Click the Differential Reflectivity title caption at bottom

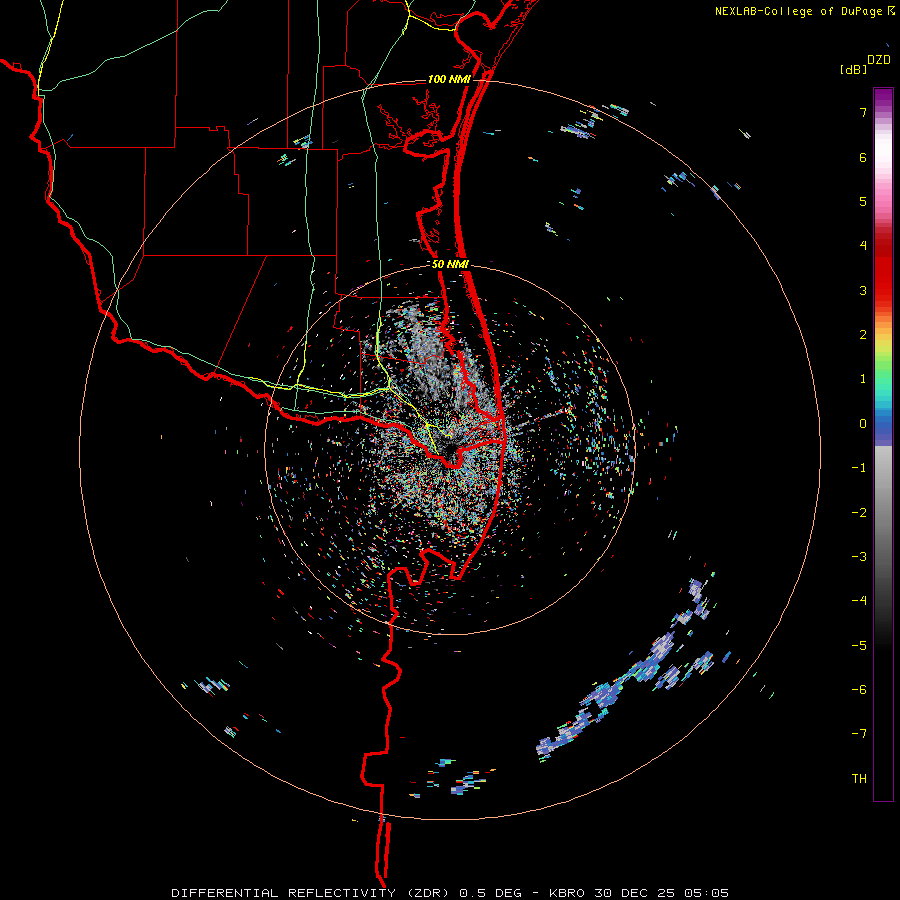[450, 893]
